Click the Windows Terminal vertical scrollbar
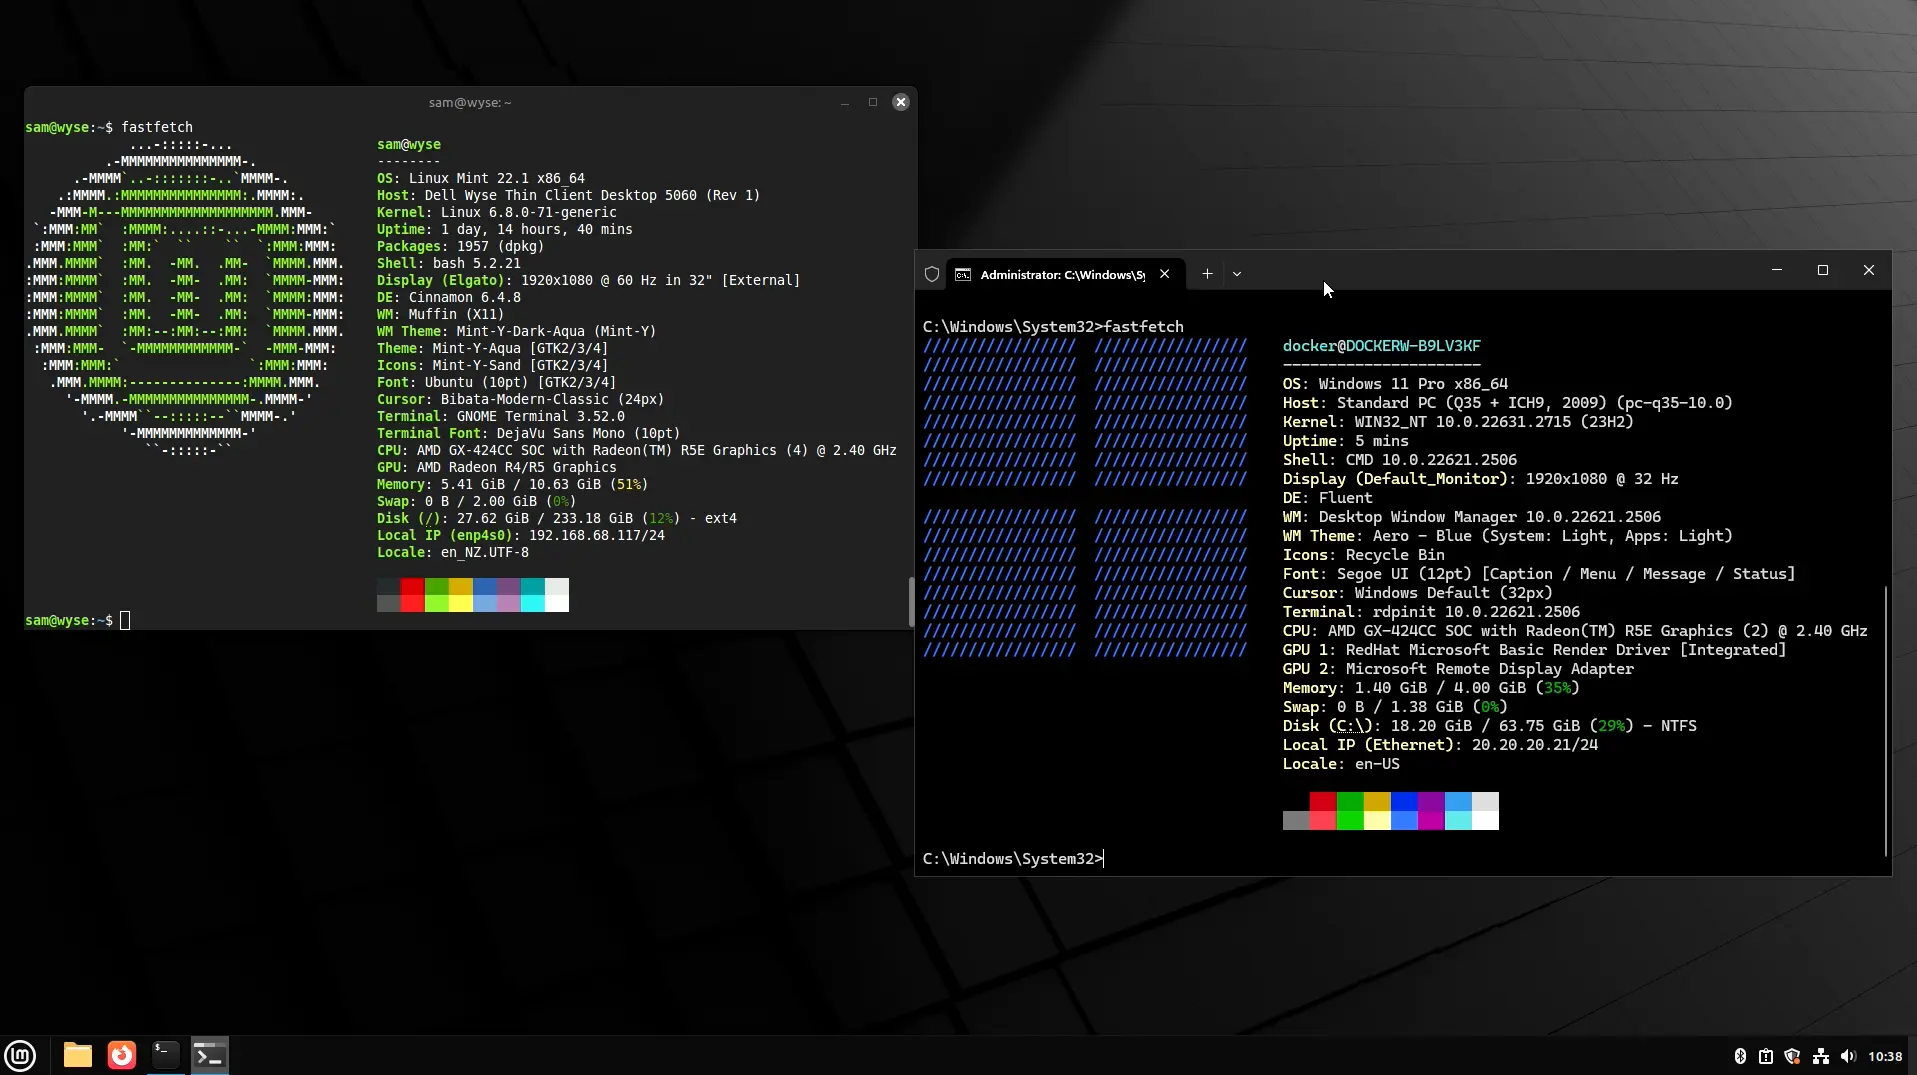 pos(1886,720)
